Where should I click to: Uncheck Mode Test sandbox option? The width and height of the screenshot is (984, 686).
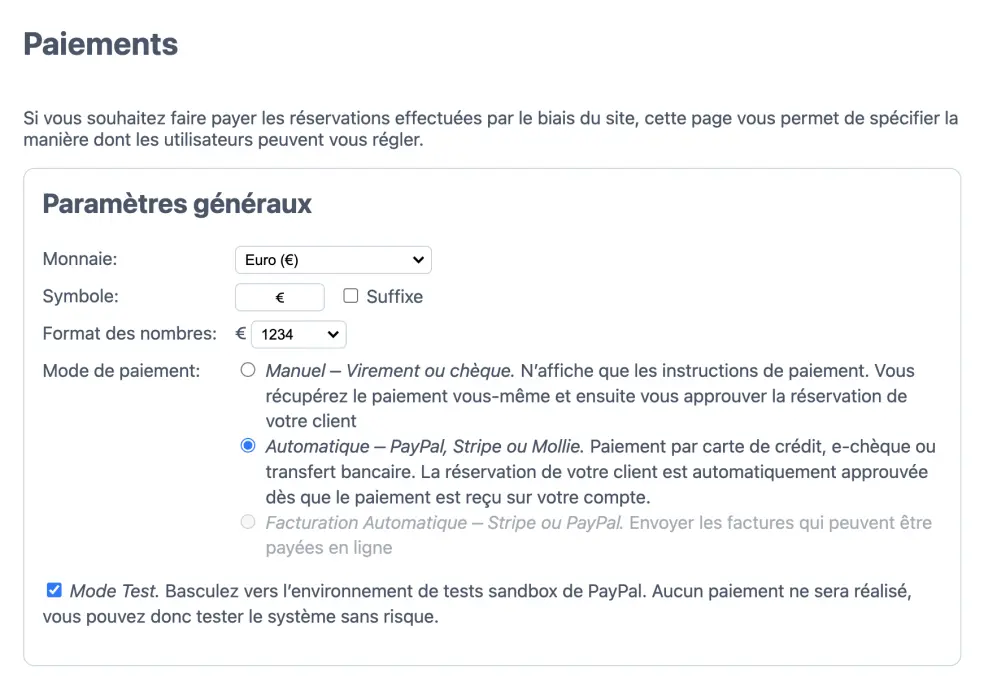(x=54, y=590)
